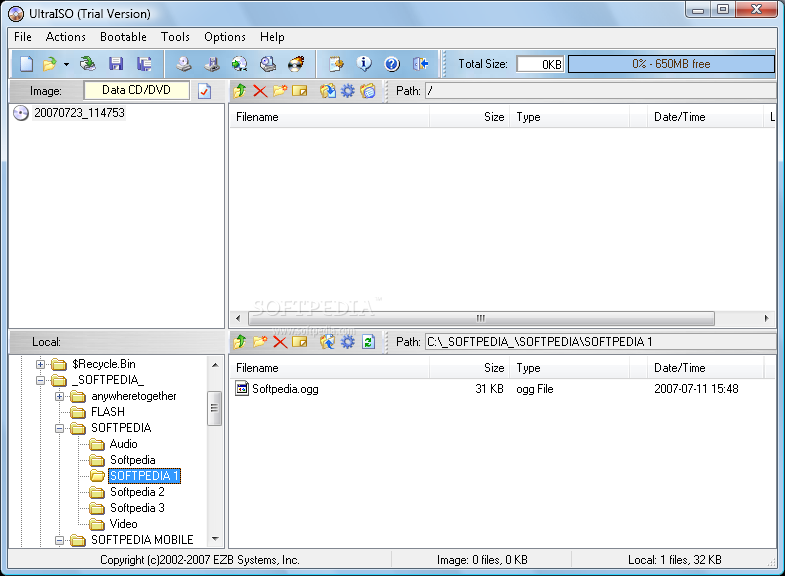
Task: Select the Audio folder in local tree
Action: point(123,444)
